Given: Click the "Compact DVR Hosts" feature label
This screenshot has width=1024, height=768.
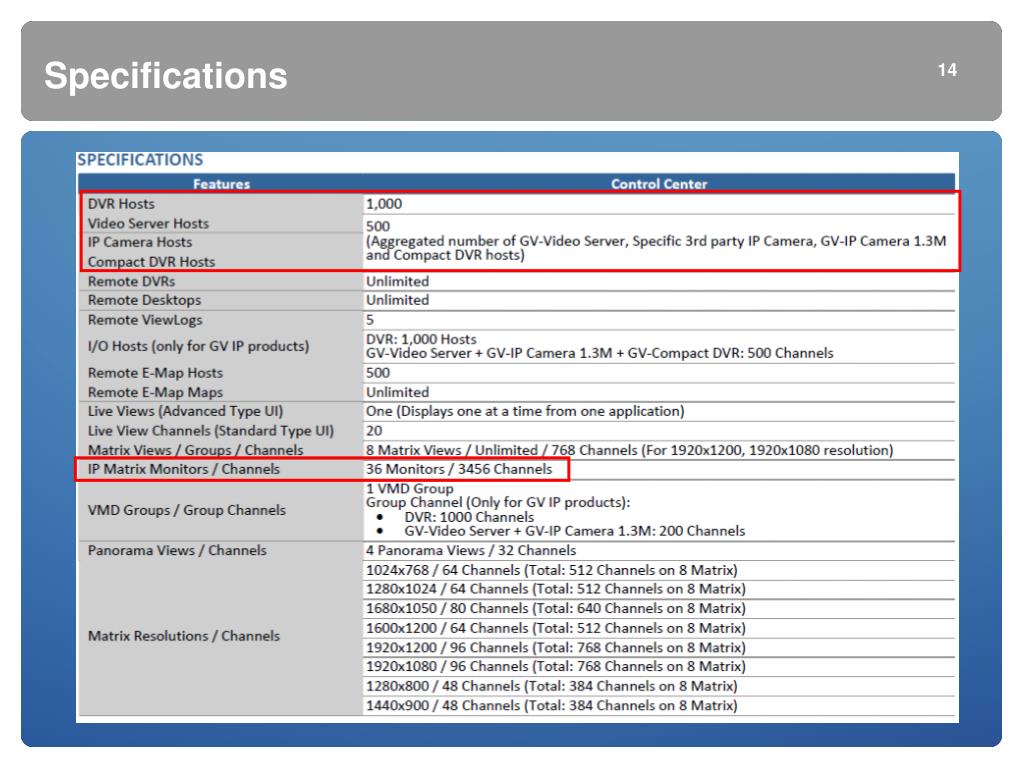Looking at the screenshot, I should (152, 262).
